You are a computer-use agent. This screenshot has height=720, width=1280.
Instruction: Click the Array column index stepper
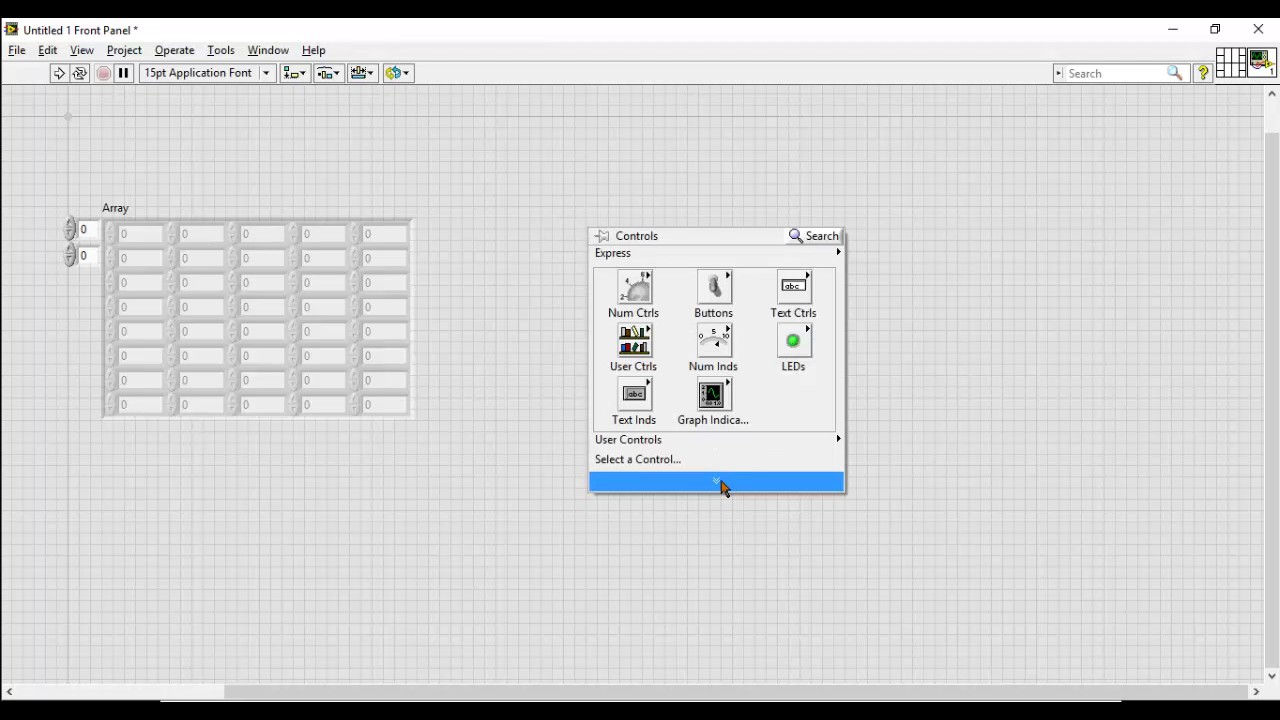pos(70,256)
